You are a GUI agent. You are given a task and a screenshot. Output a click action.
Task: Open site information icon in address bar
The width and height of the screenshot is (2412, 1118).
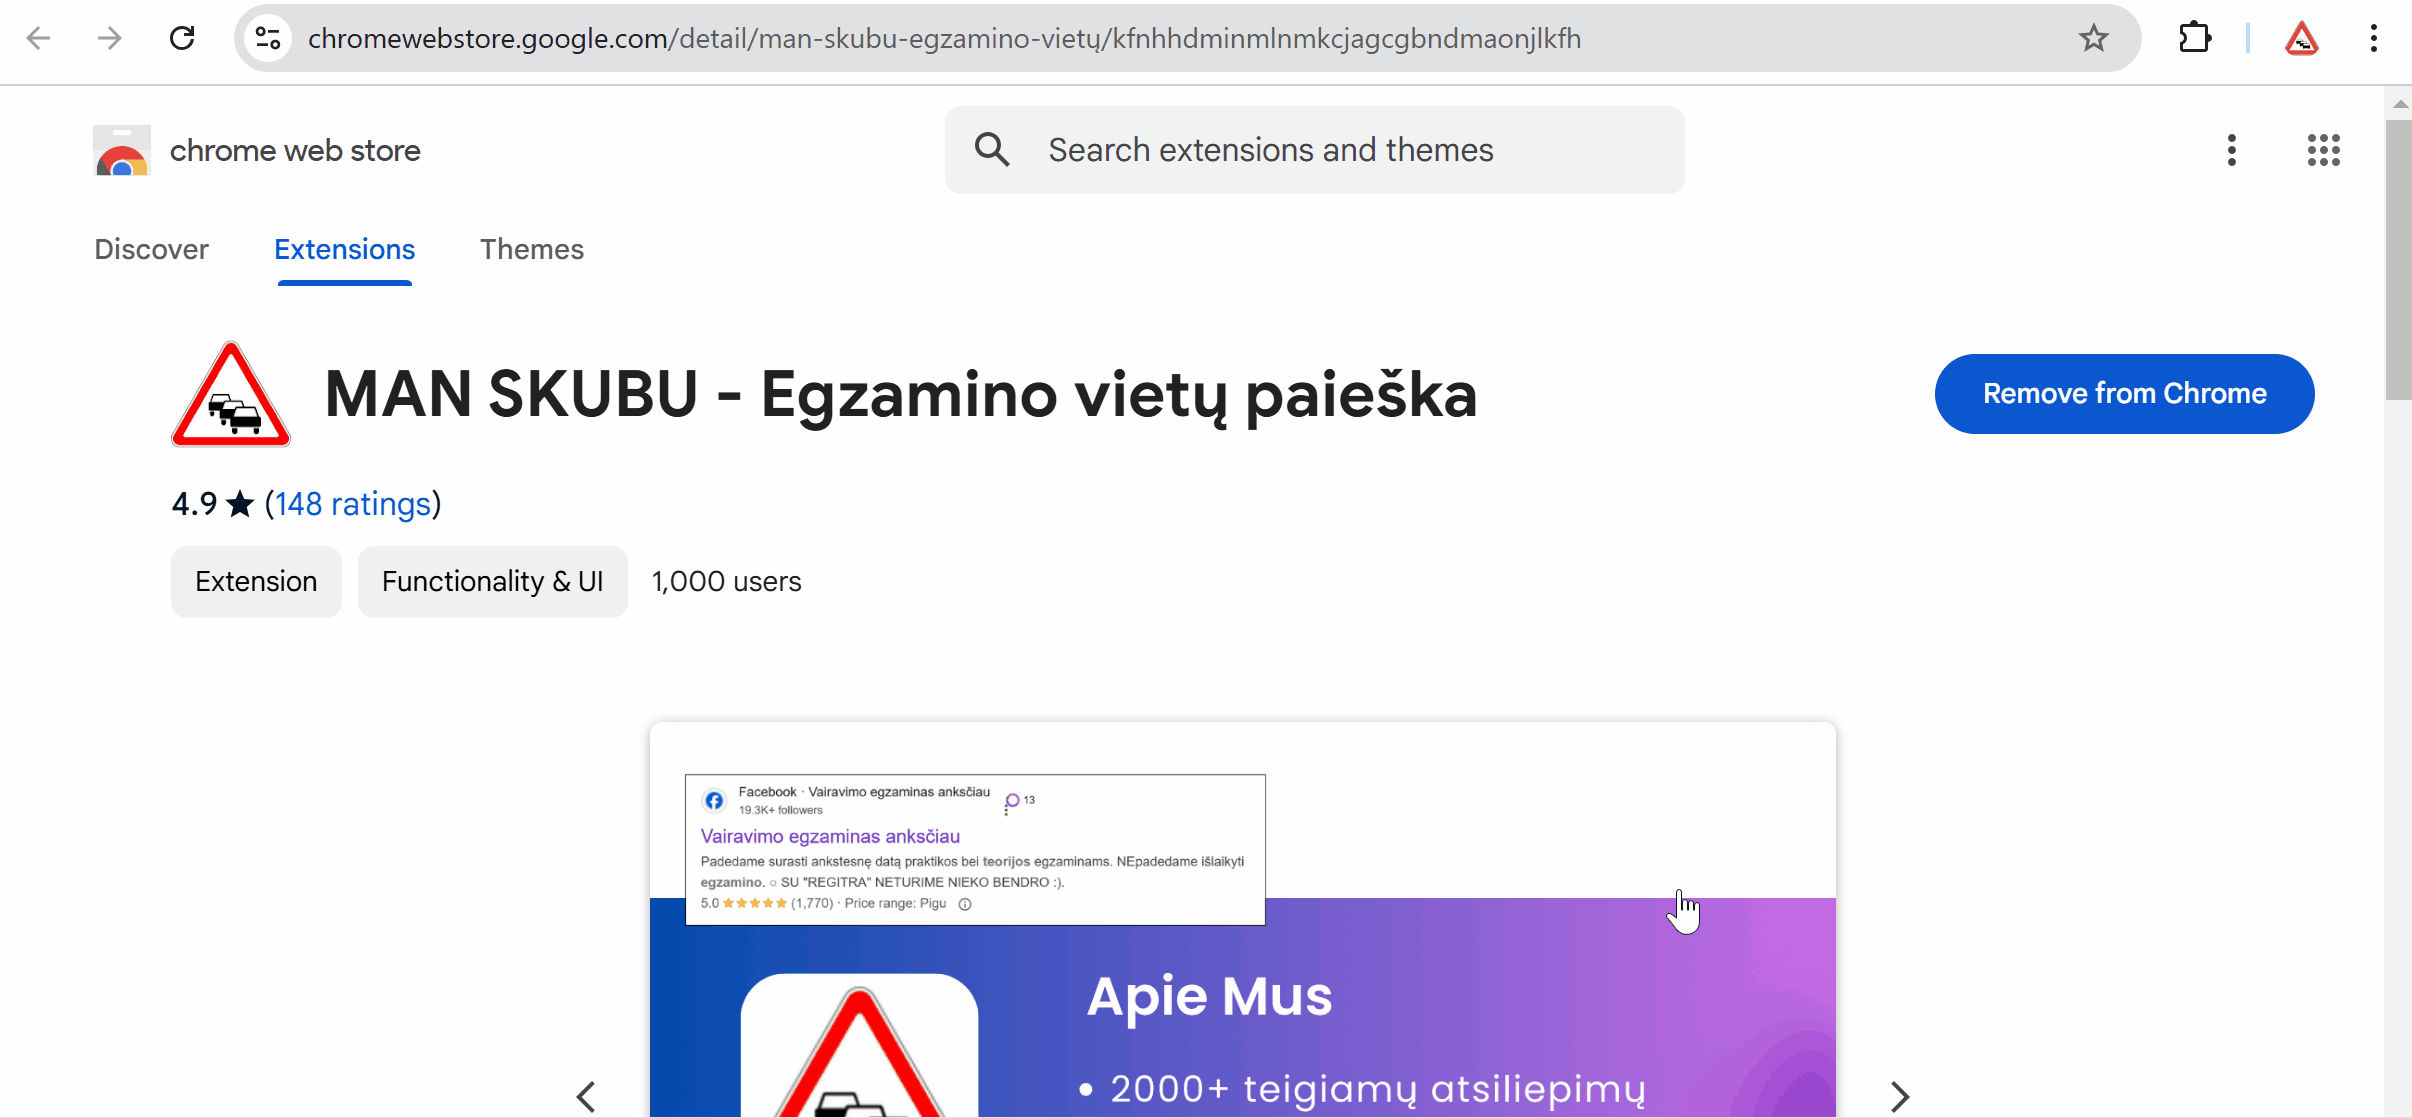pyautogui.click(x=268, y=38)
